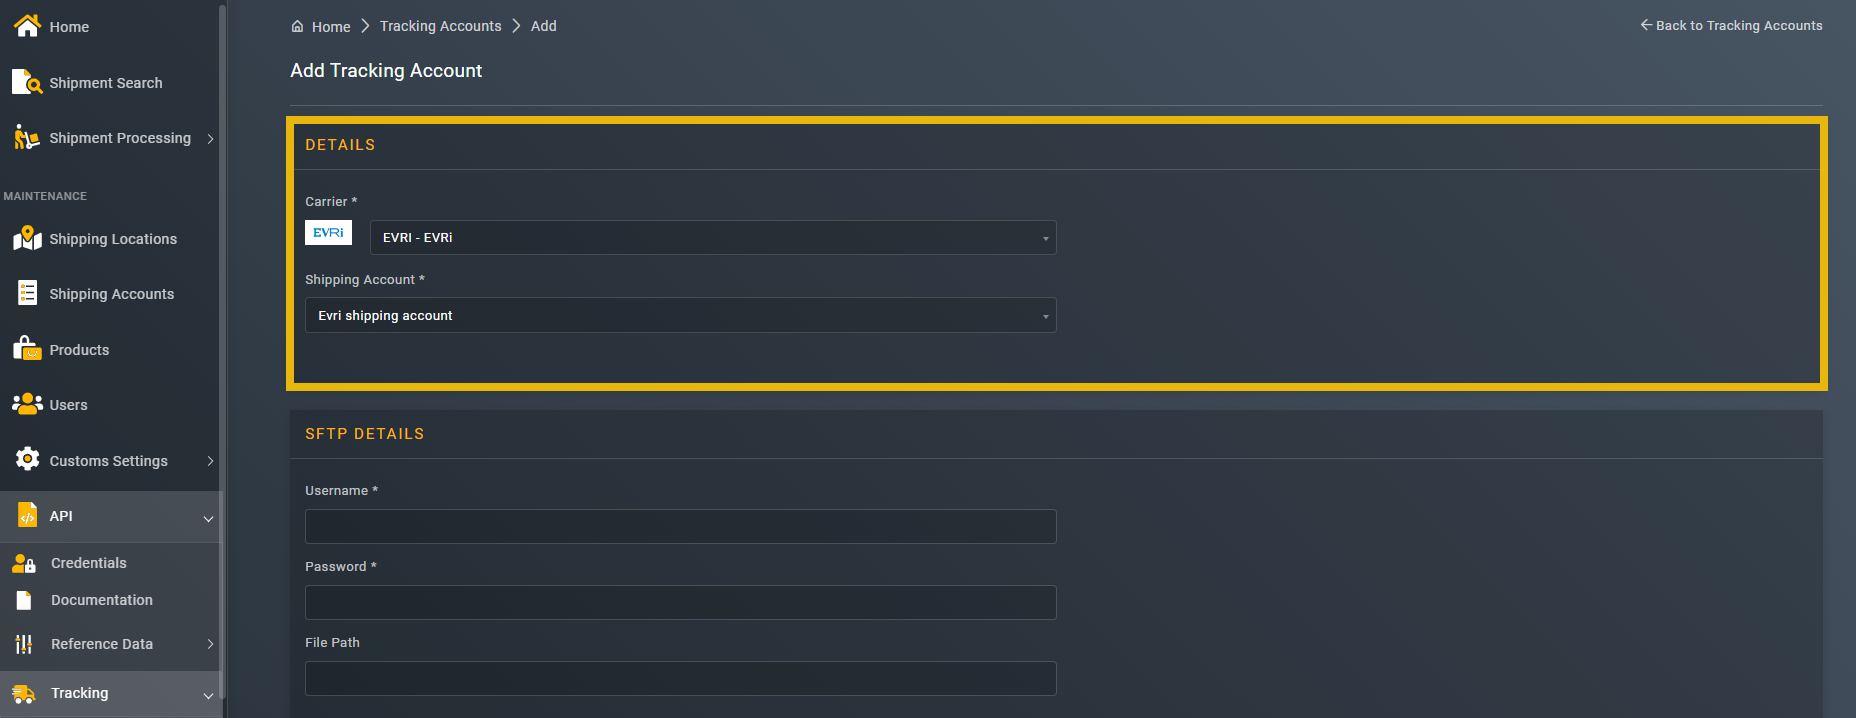The width and height of the screenshot is (1856, 718).
Task: Select the Customs Settings gear icon
Action: pyautogui.click(x=25, y=460)
